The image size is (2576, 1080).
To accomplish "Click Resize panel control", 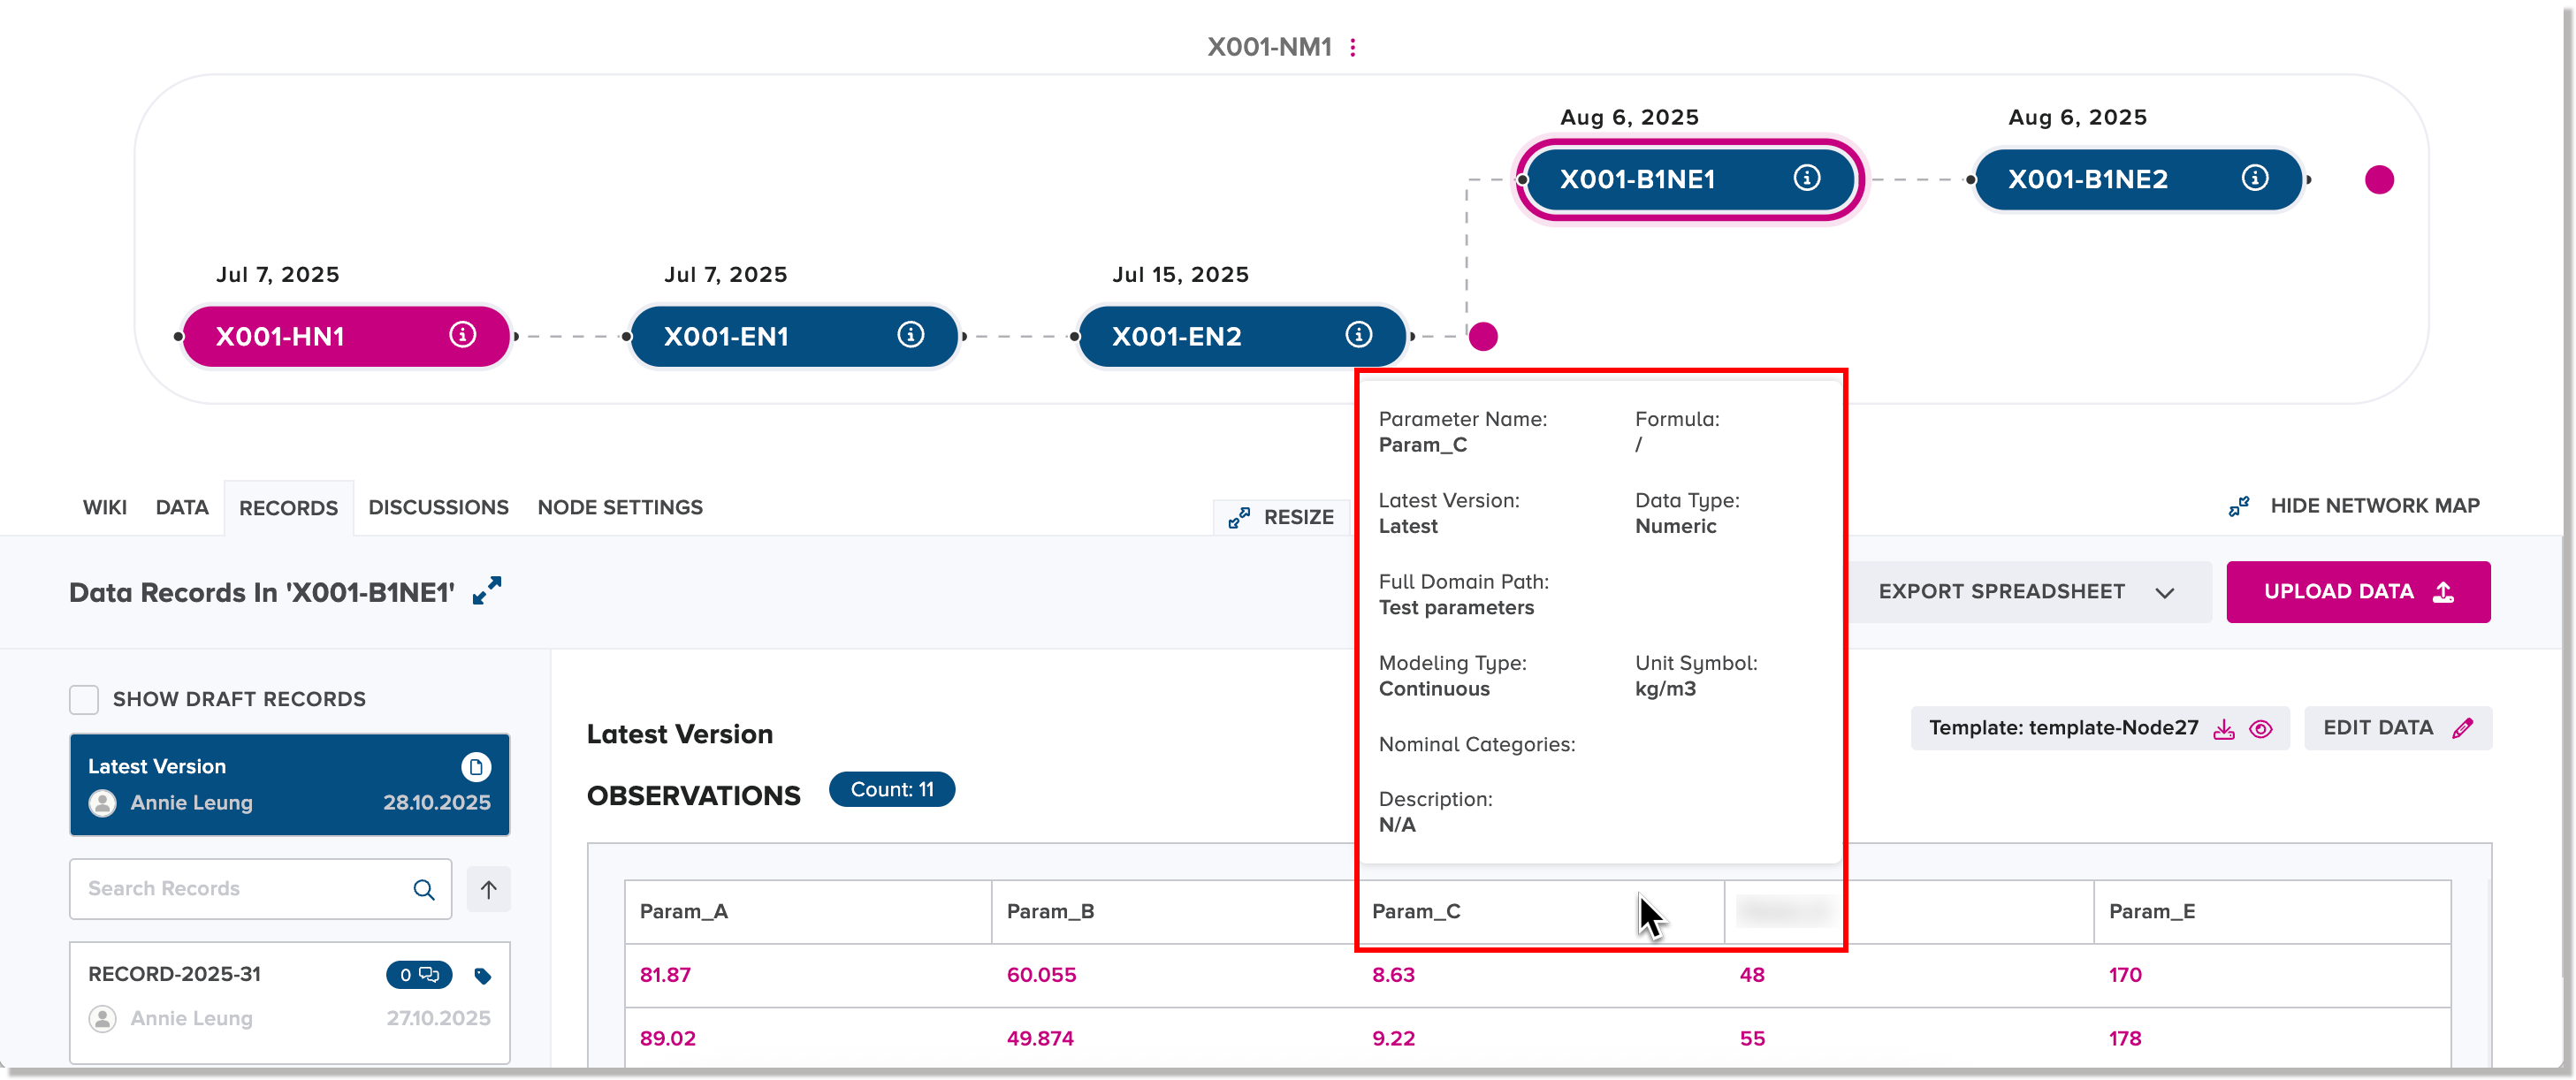I will point(1282,517).
